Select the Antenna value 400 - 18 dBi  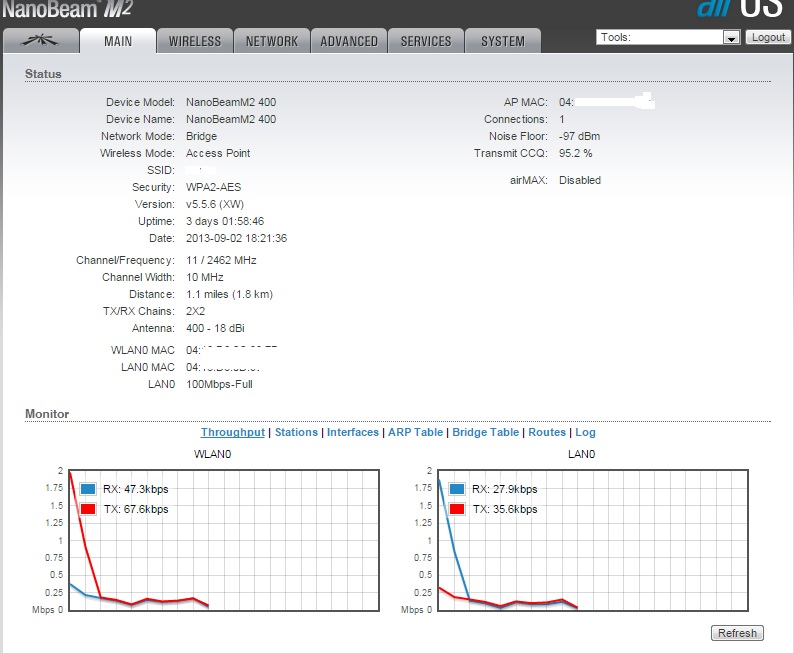click(215, 328)
